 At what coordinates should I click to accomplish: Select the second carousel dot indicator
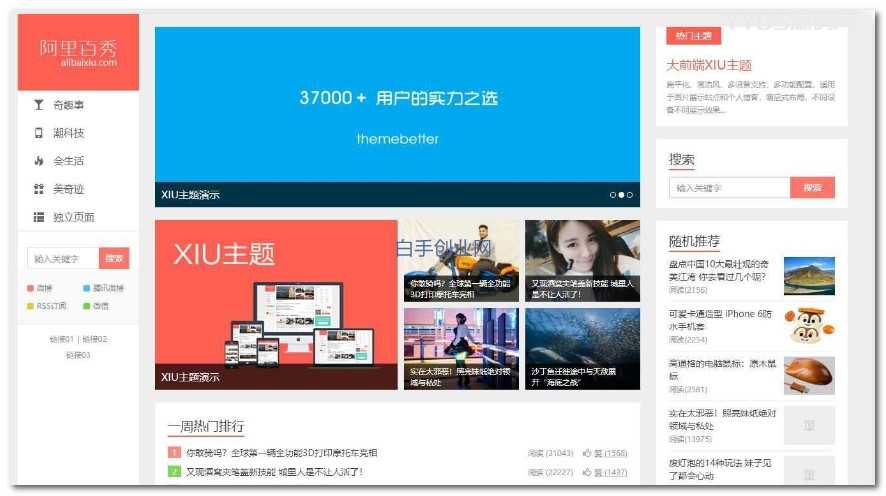click(x=621, y=195)
